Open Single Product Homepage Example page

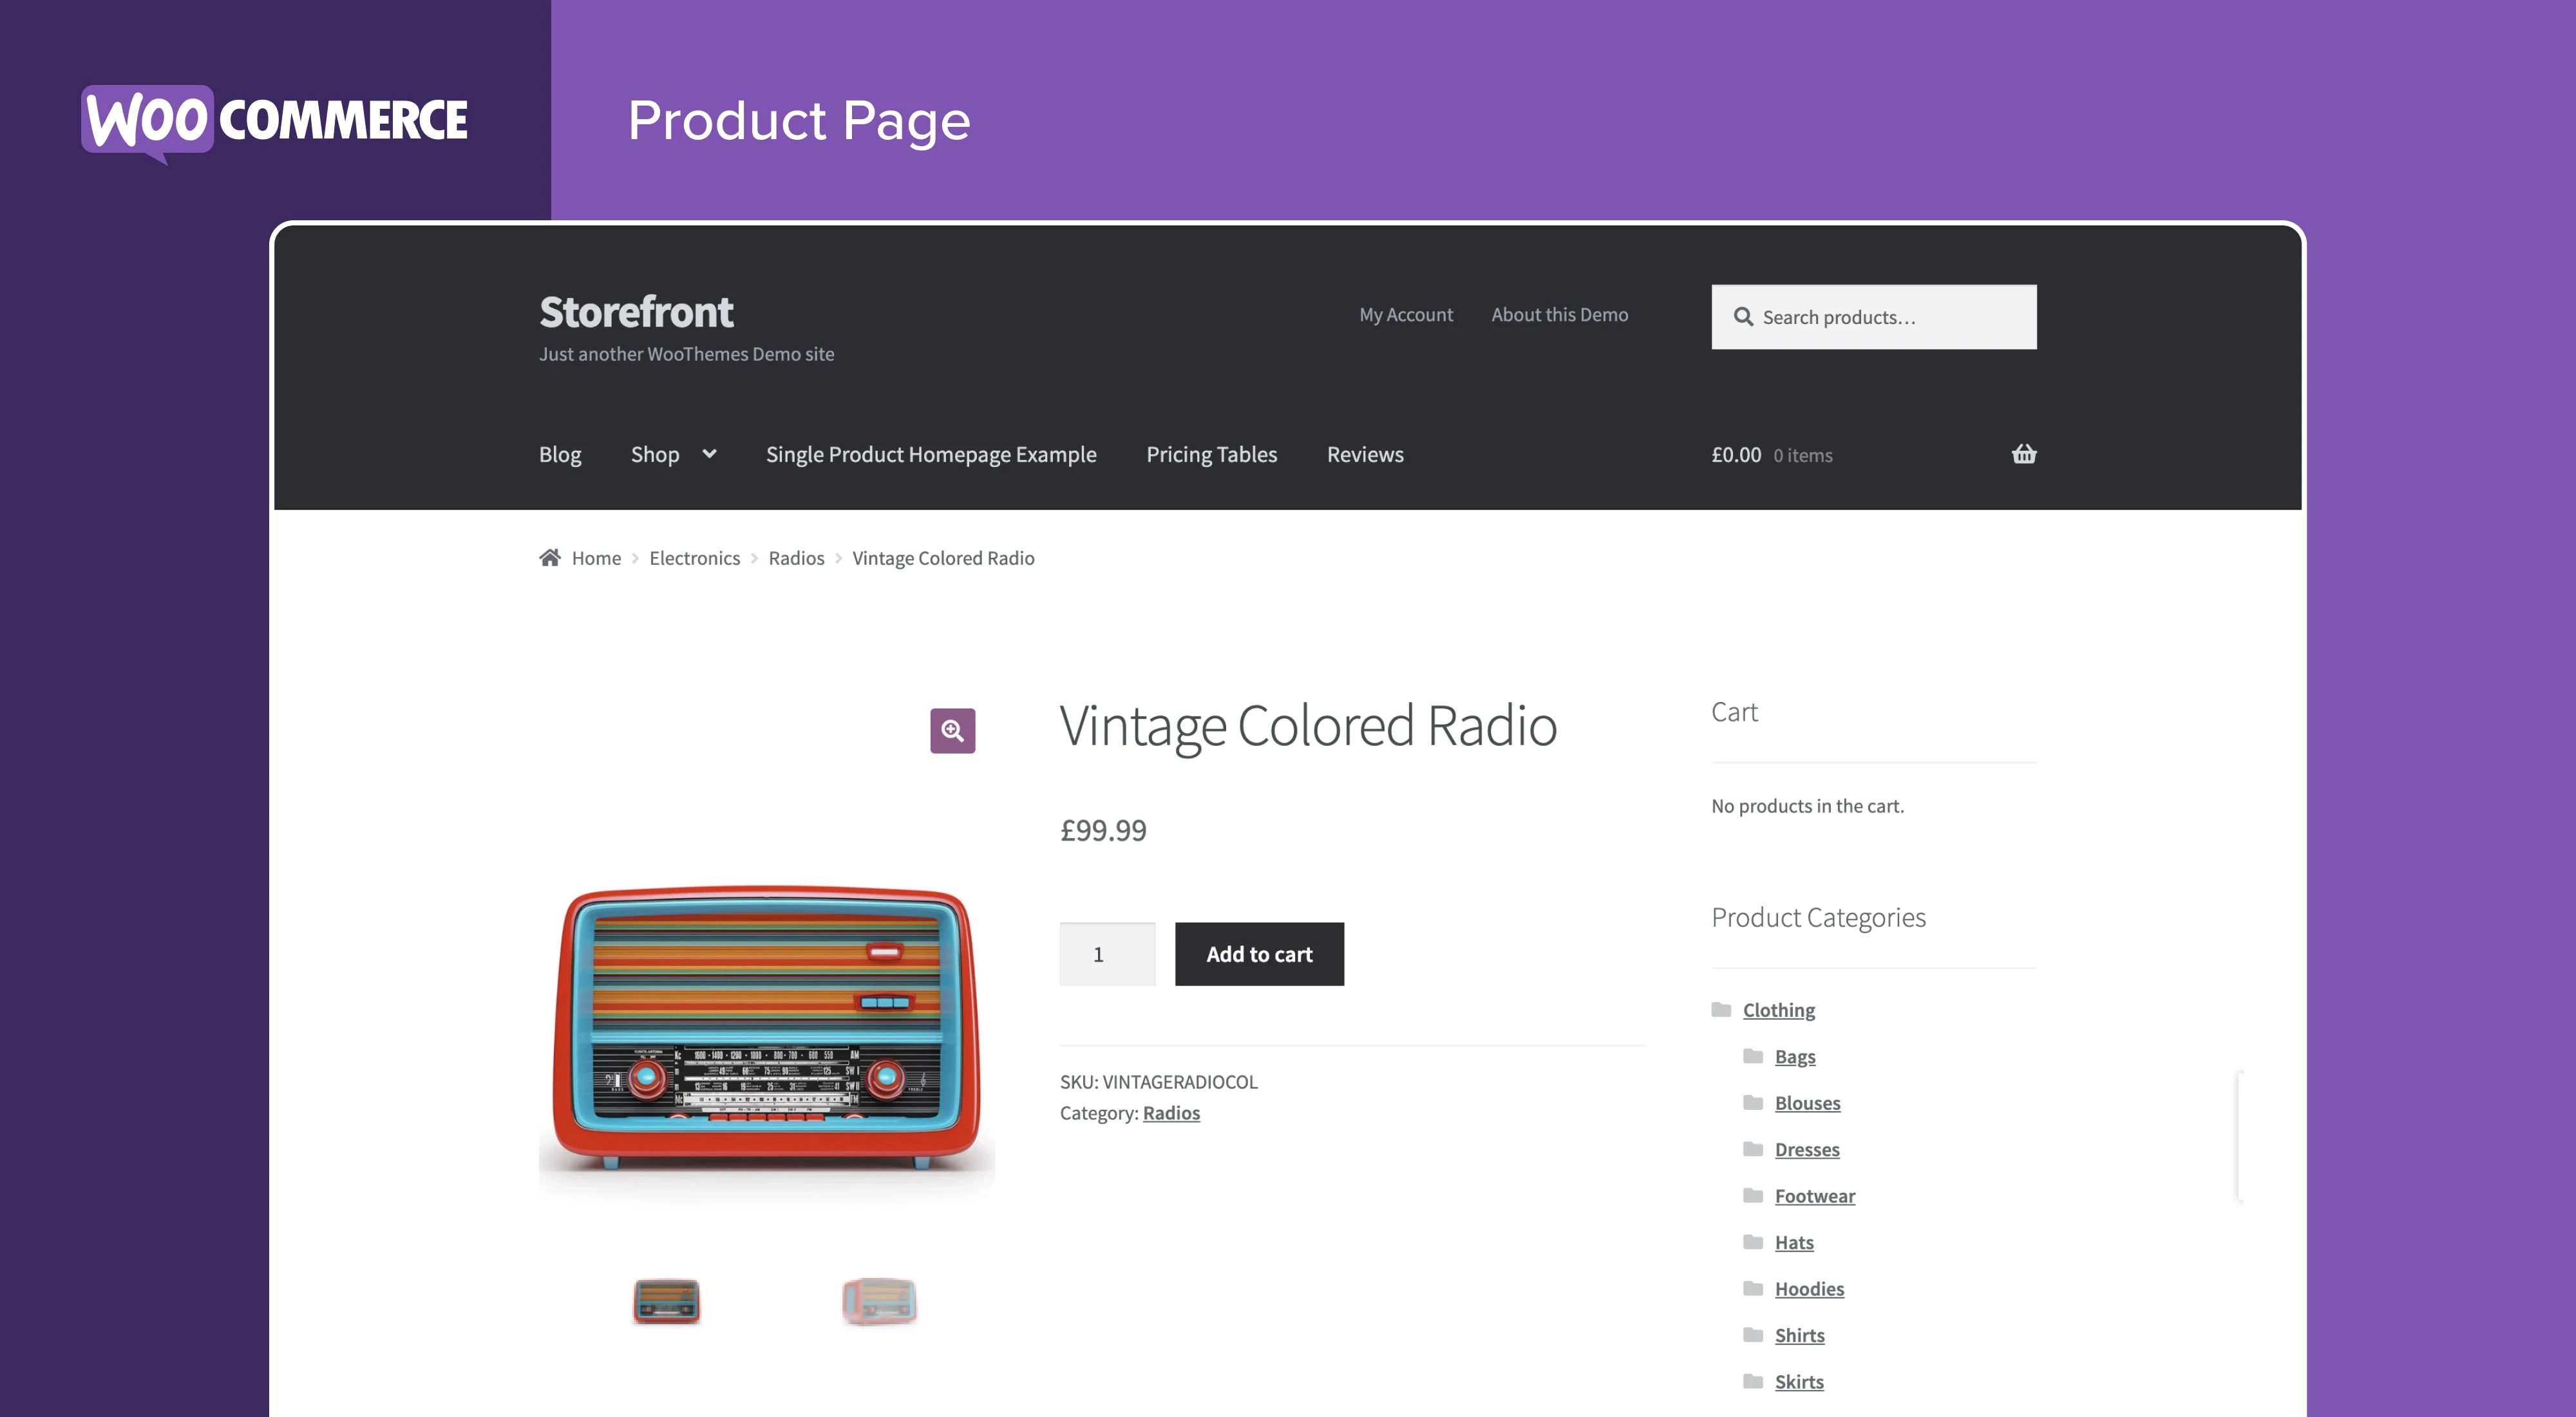(x=930, y=454)
